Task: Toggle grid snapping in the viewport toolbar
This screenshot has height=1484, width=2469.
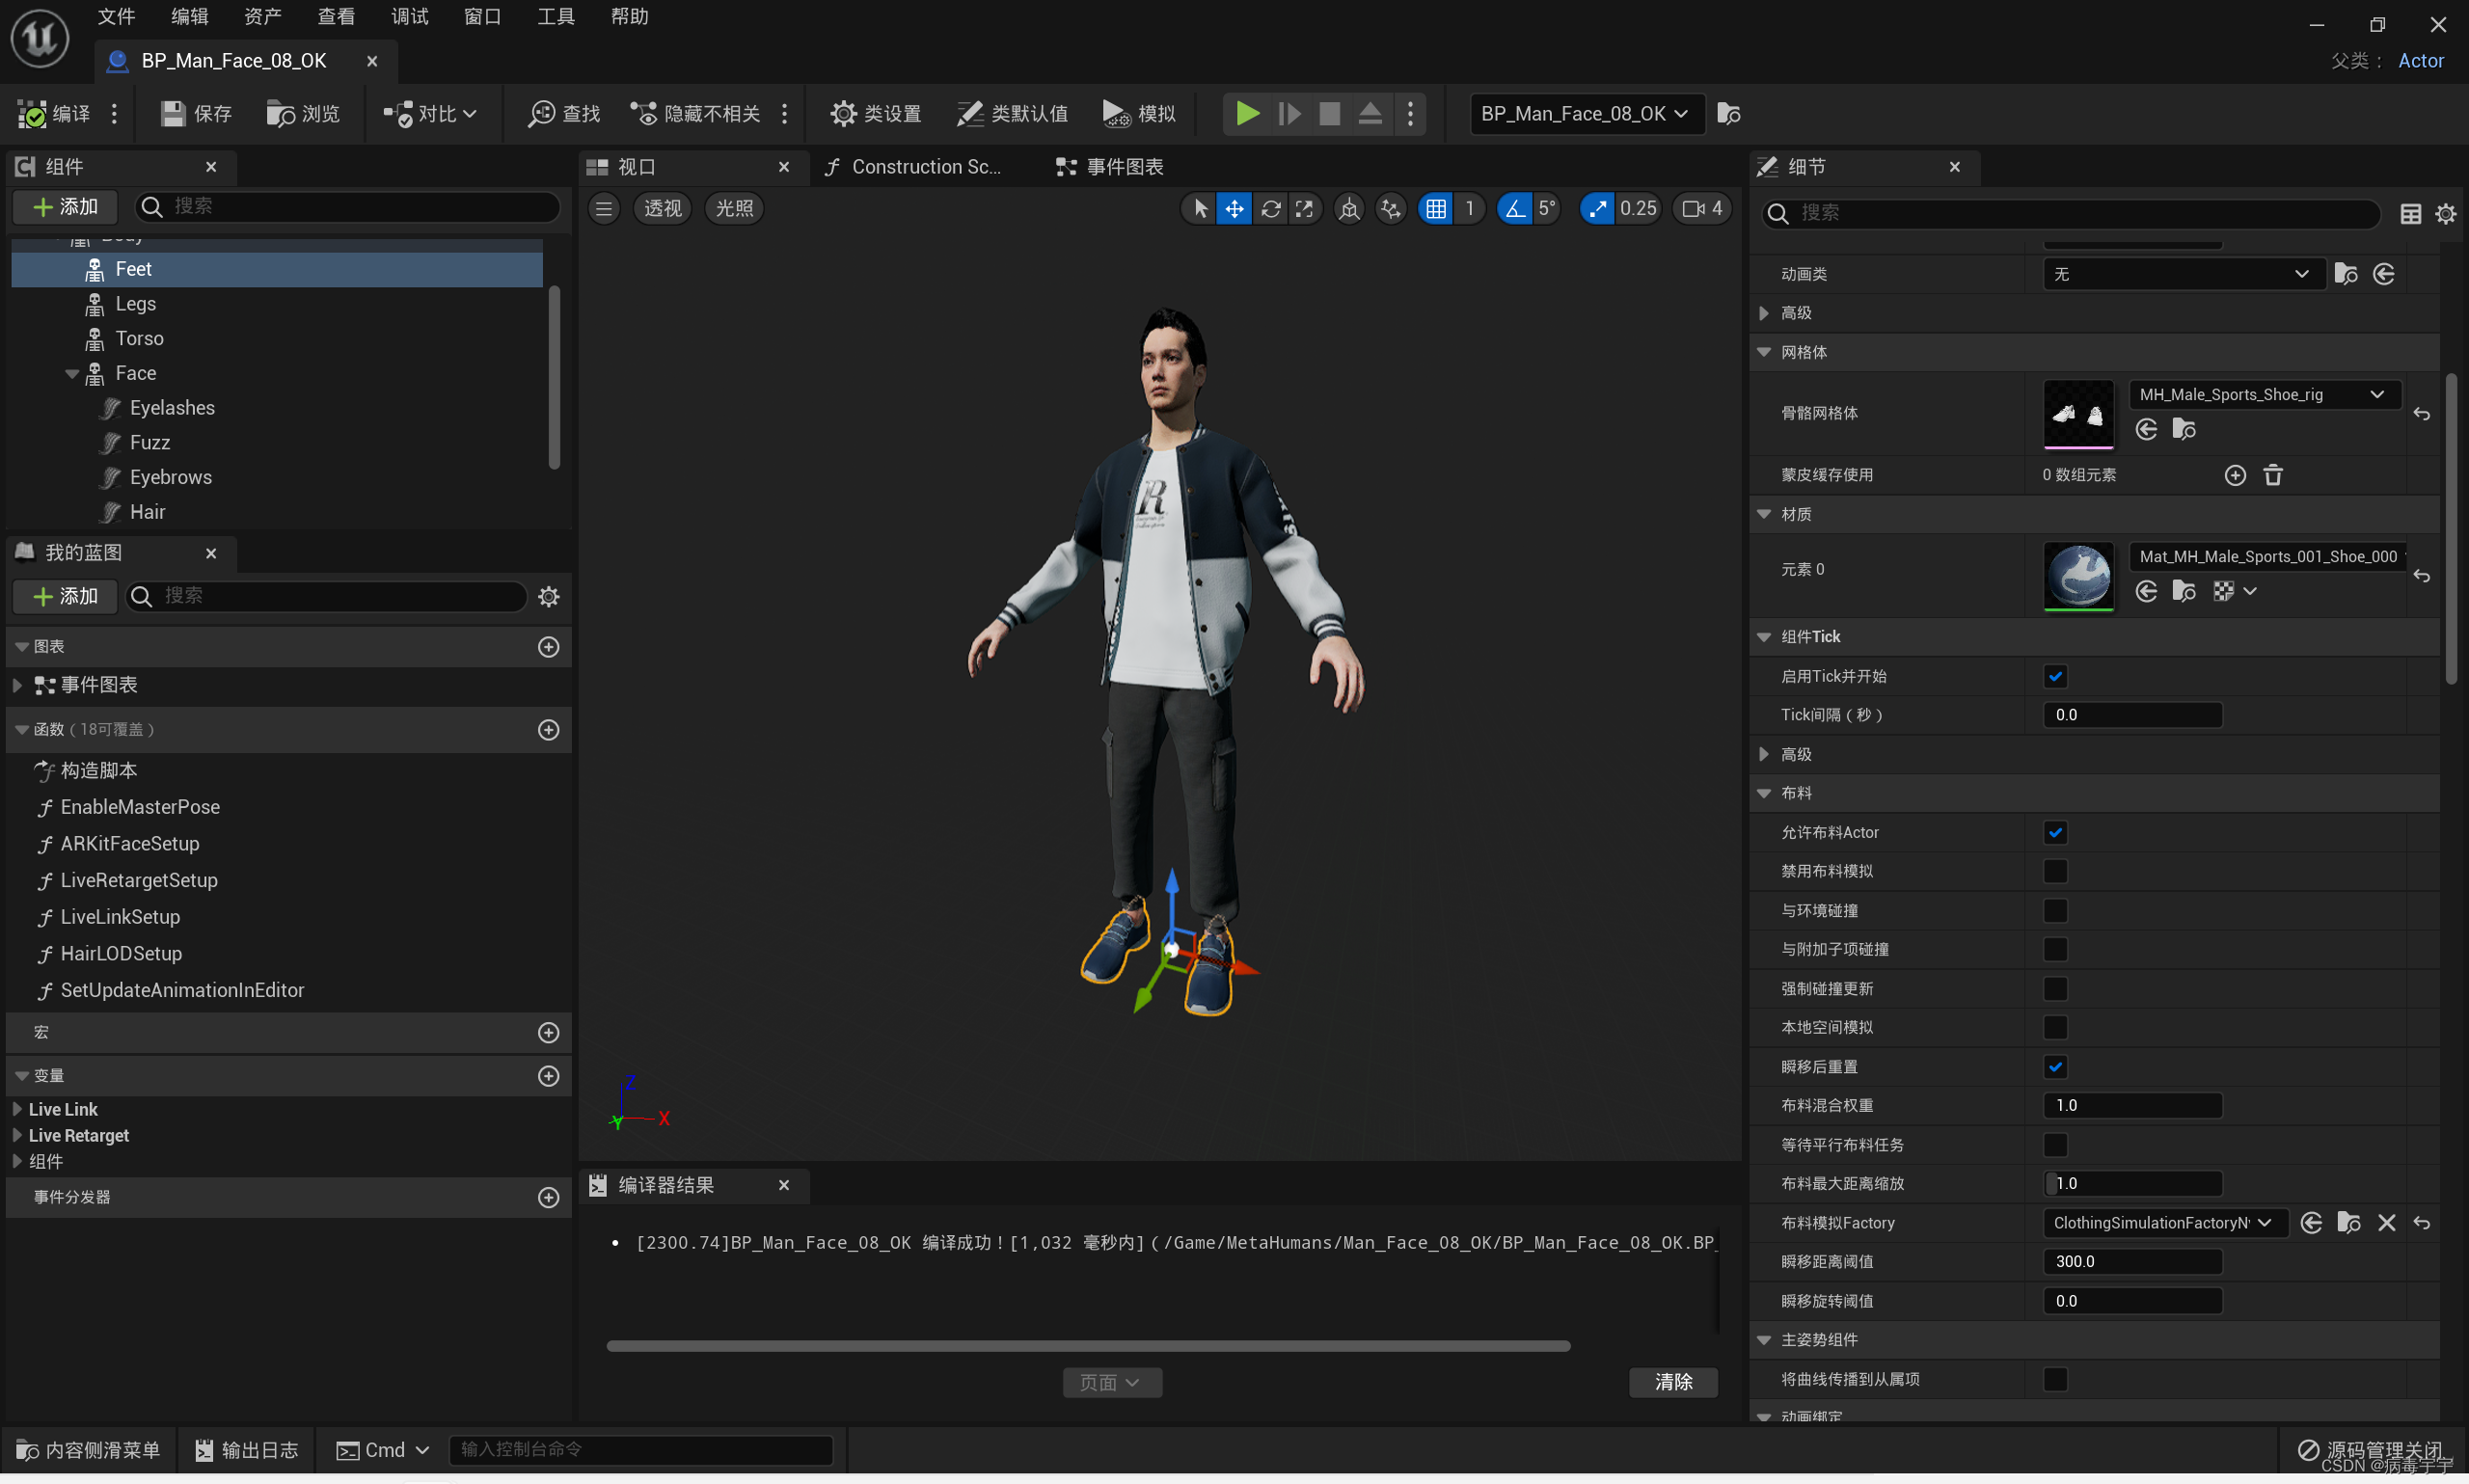Action: click(1435, 208)
